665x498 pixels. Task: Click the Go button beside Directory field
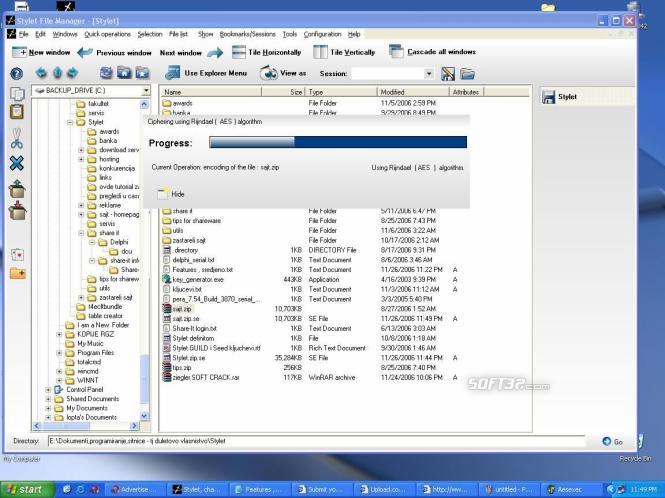coord(612,442)
